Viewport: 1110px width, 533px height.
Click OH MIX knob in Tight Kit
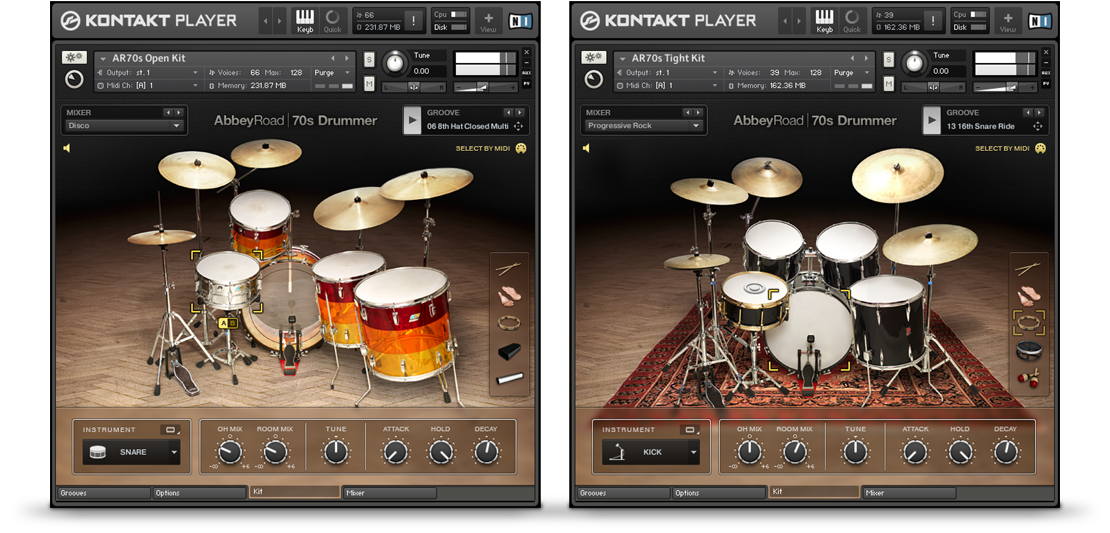(x=749, y=452)
